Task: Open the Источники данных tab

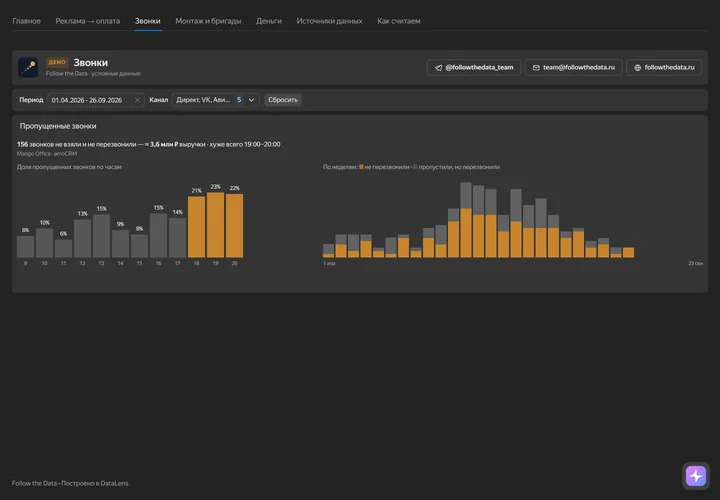Action: coord(329,21)
